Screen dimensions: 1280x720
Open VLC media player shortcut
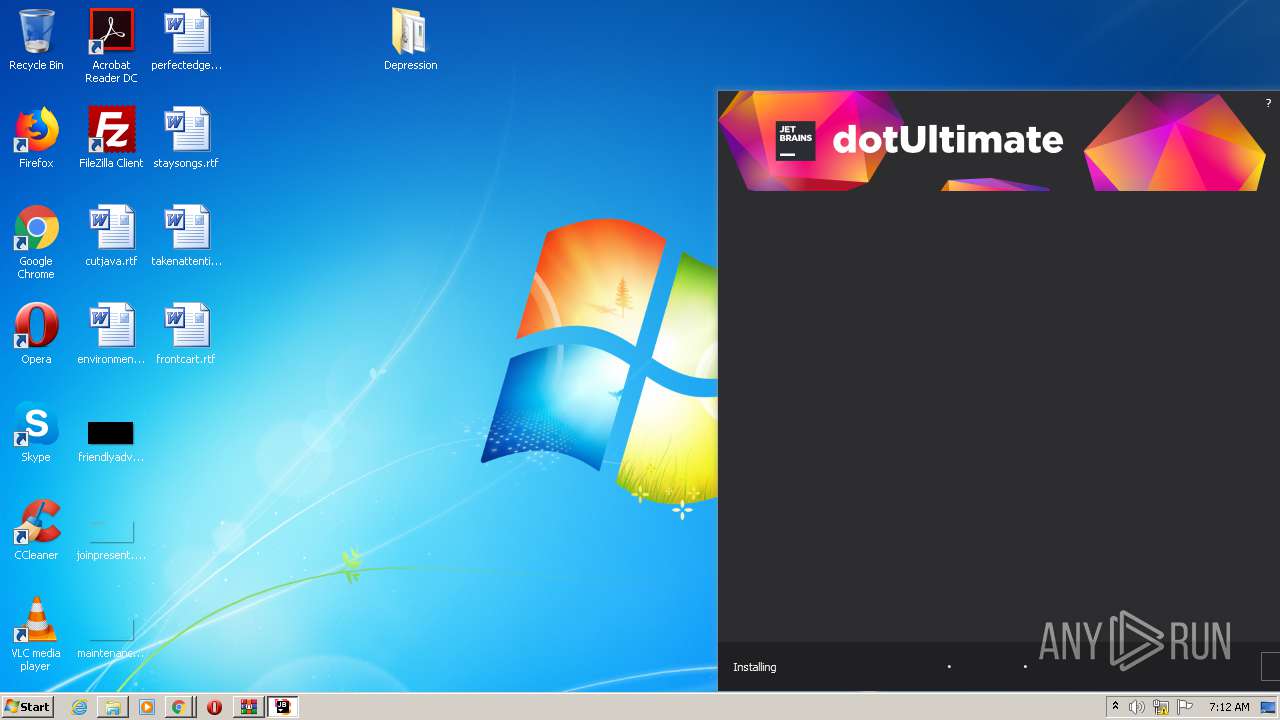click(36, 634)
